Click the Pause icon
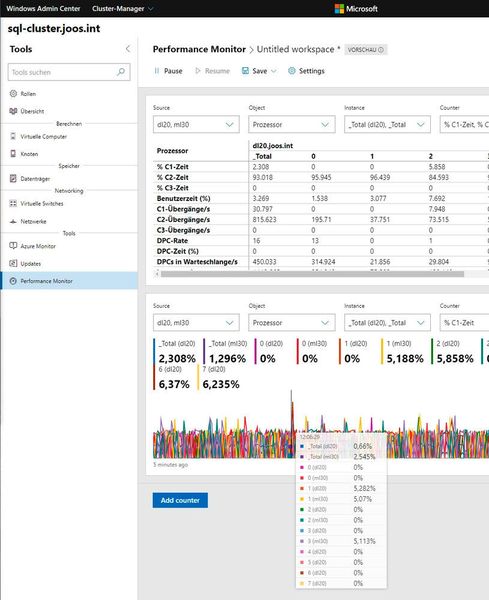The width and height of the screenshot is (489, 600). pos(156,71)
